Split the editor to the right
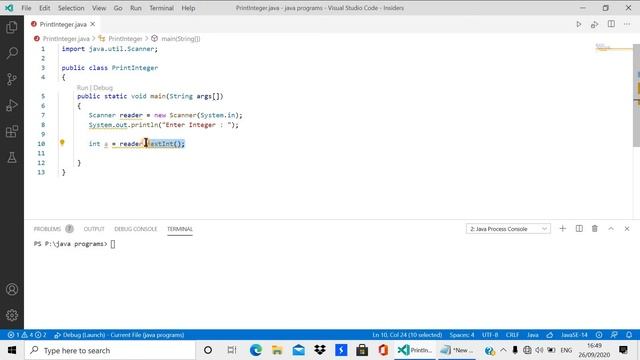 pyautogui.click(x=611, y=24)
